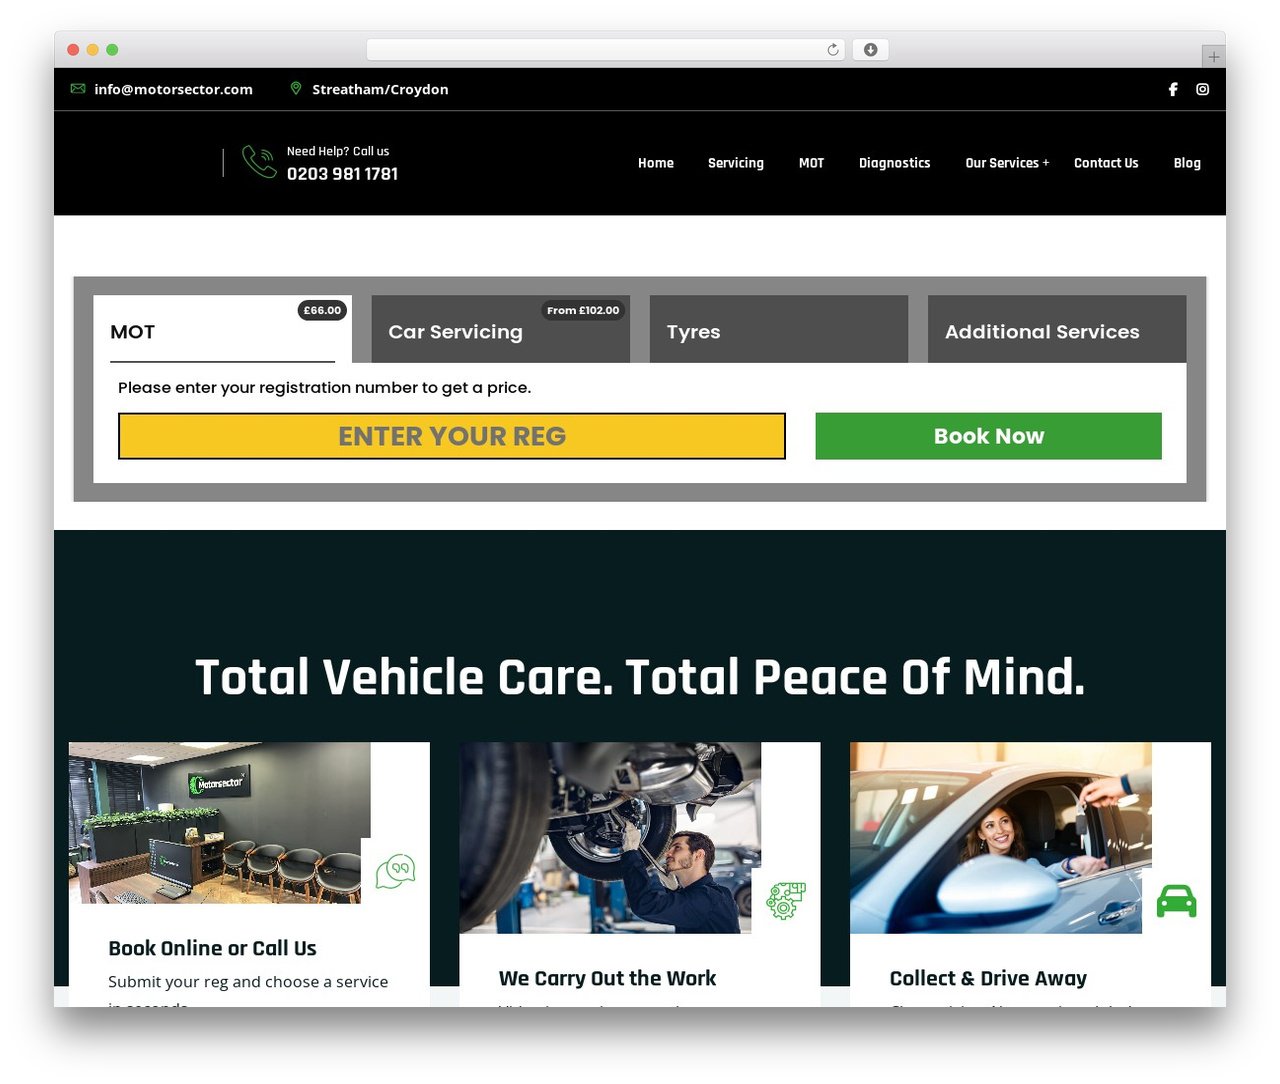Click the green Book Now button

[x=989, y=436]
